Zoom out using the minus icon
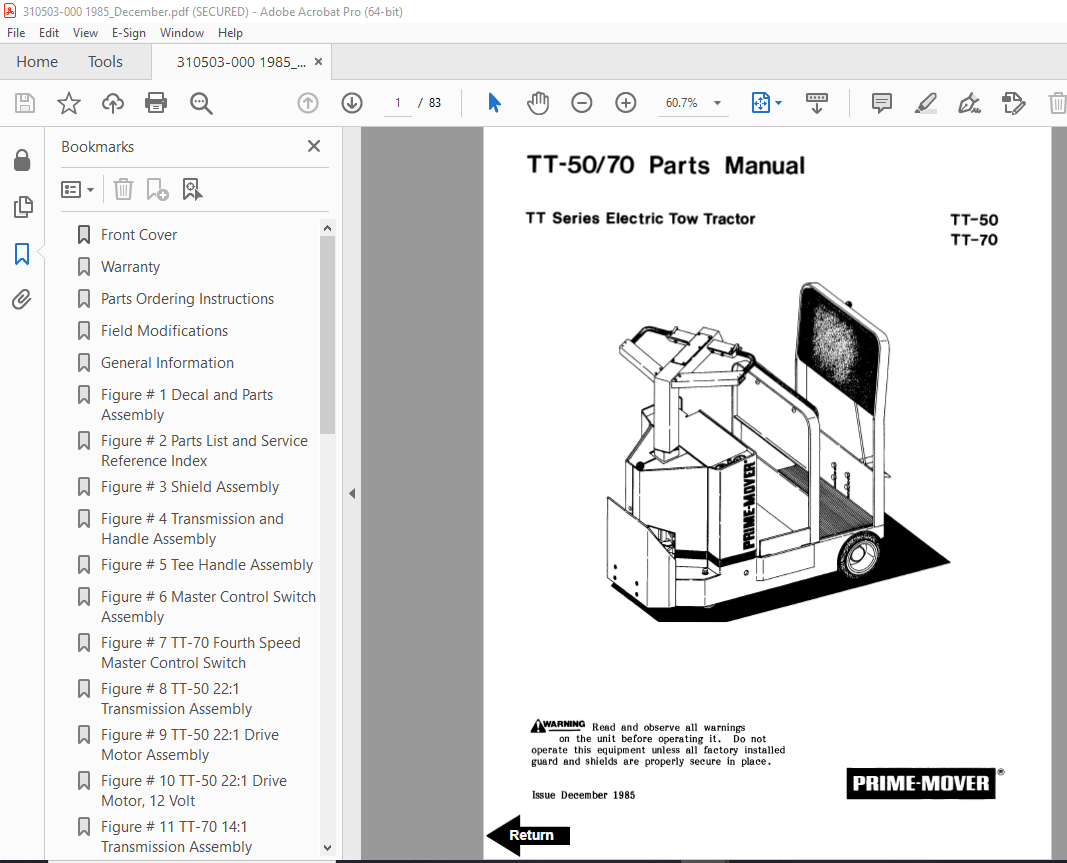The image size is (1067, 863). [x=581, y=102]
